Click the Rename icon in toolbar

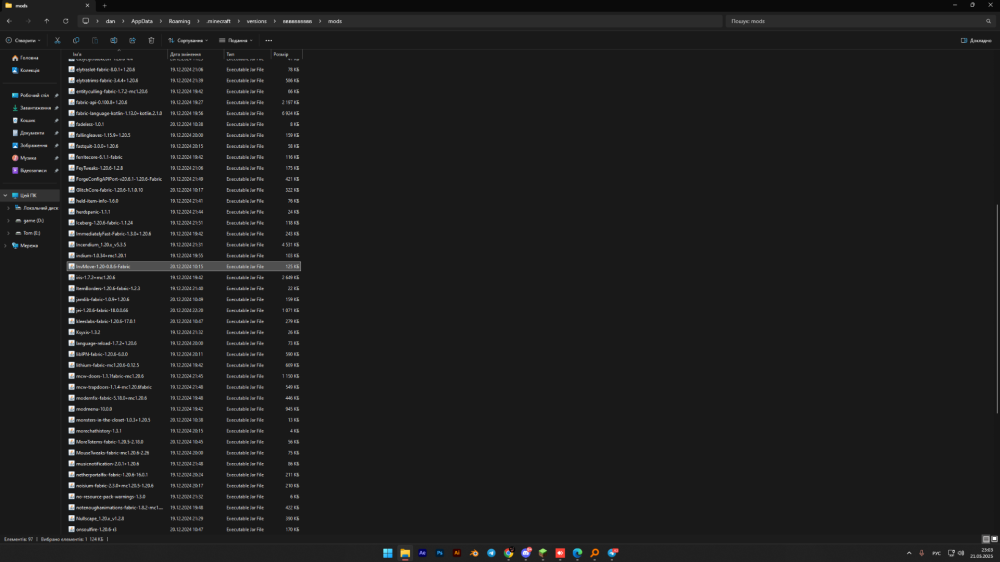[114, 40]
